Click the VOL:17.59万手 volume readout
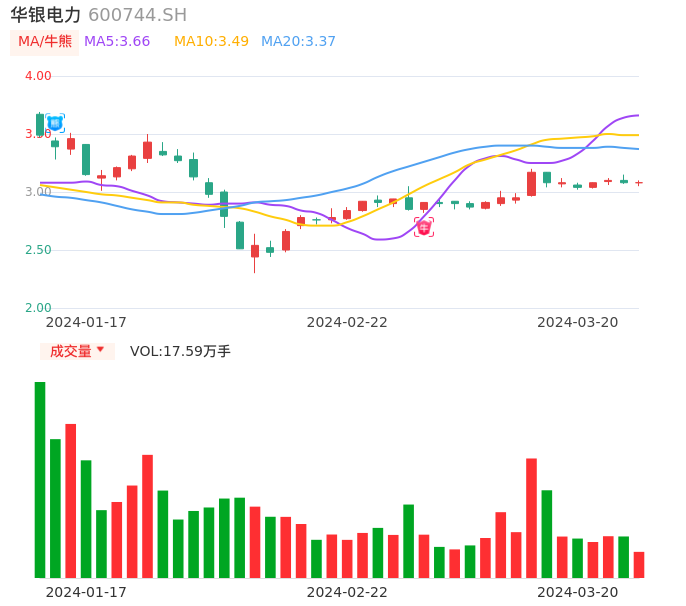Viewport: 686px width, 606px height. coord(180,351)
